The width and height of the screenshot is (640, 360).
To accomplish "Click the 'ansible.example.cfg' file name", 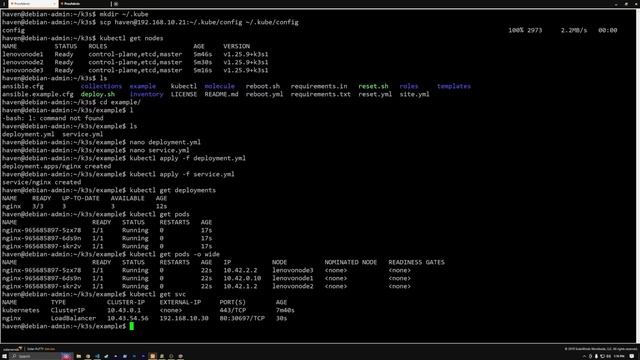I will click(38, 94).
